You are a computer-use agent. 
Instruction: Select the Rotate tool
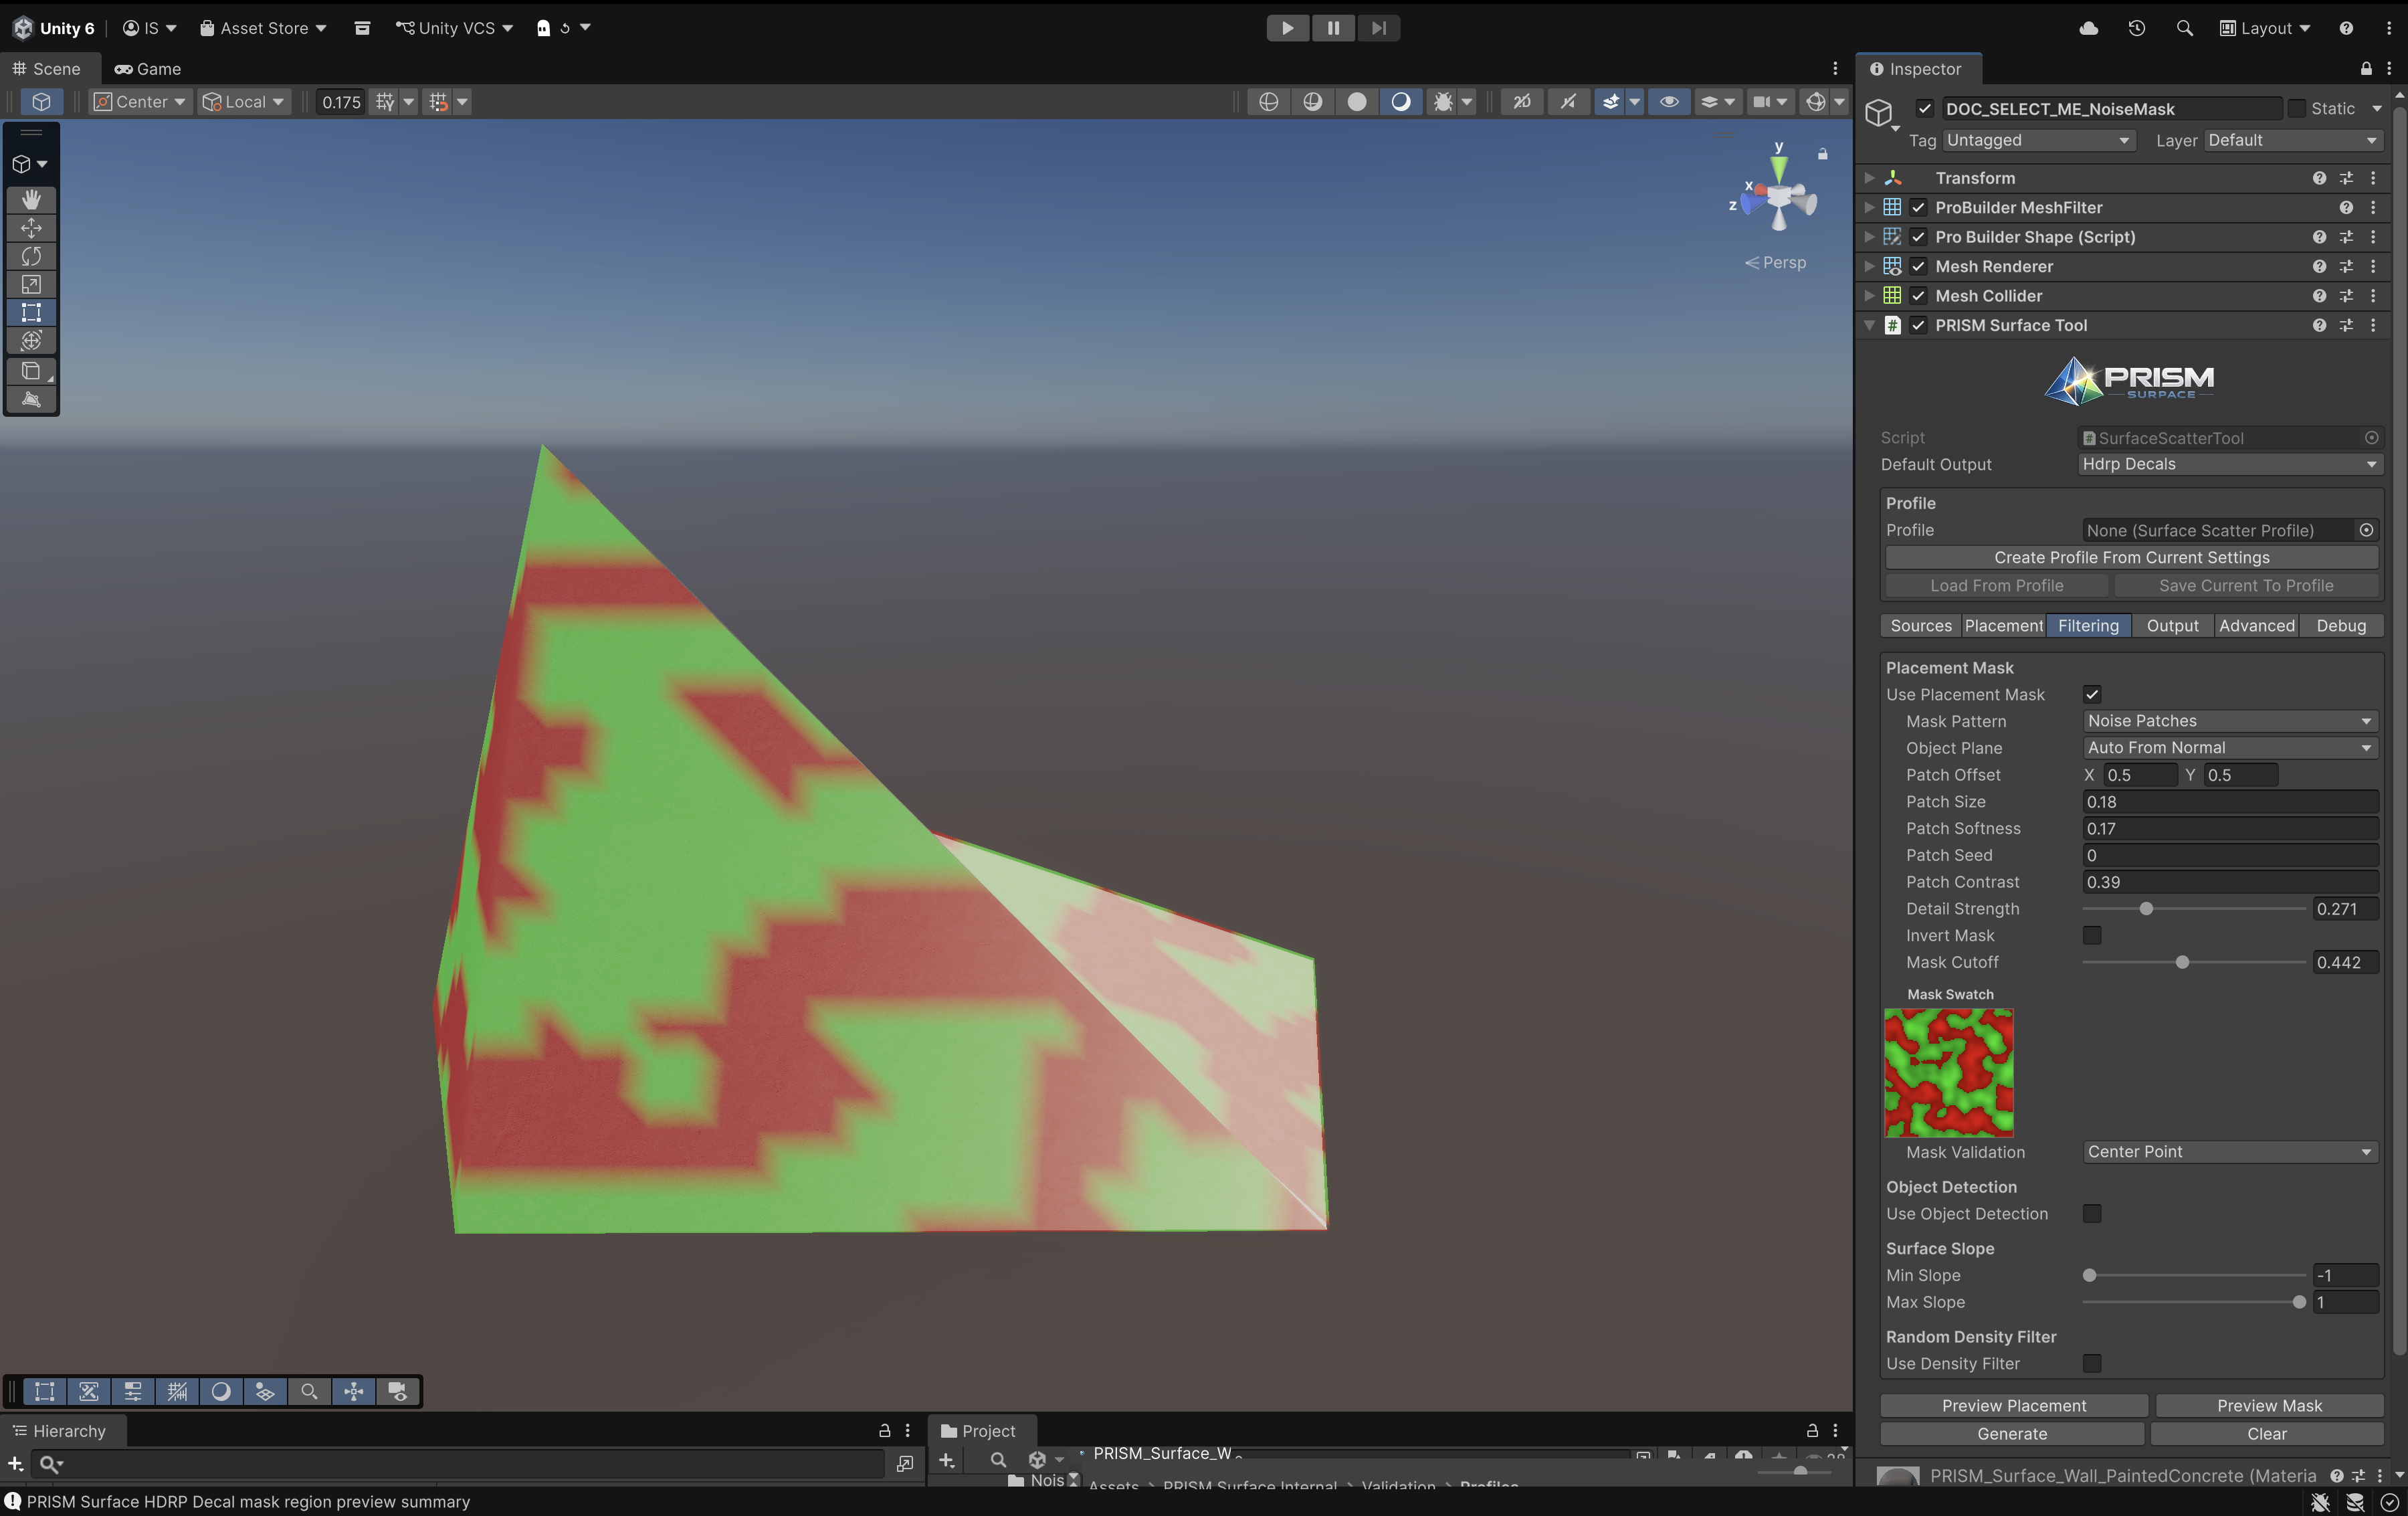pos(31,256)
